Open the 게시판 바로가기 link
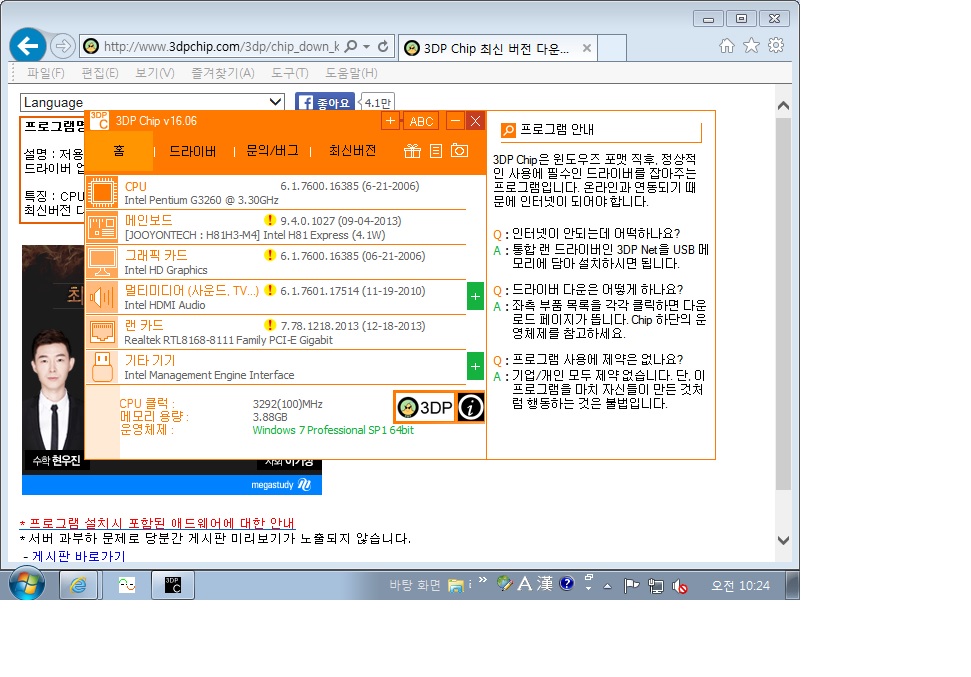971x677 pixels. [79, 556]
